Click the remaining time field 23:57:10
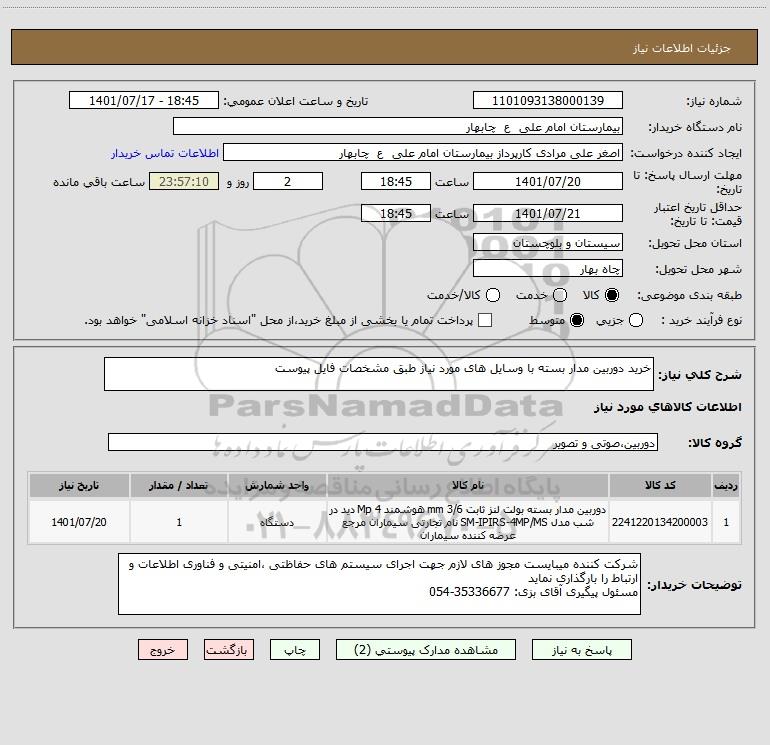Screen dimensions: 770x745 pyautogui.click(x=184, y=181)
